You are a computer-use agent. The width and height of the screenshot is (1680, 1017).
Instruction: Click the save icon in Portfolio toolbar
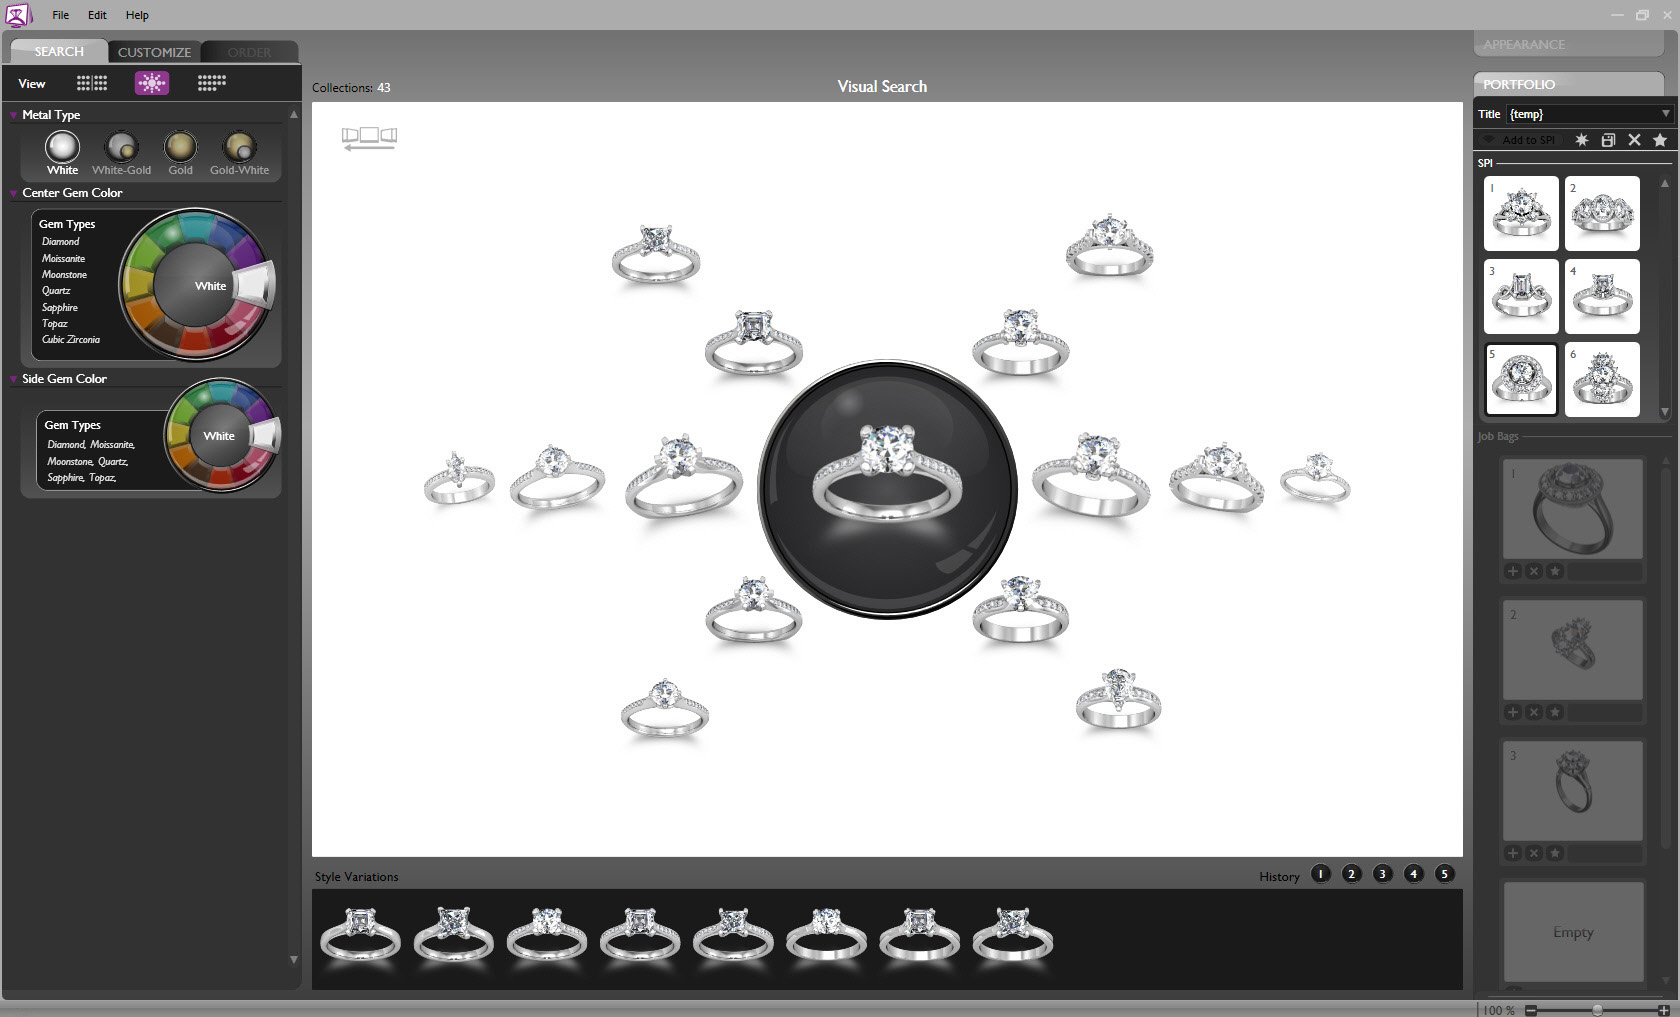point(1608,140)
